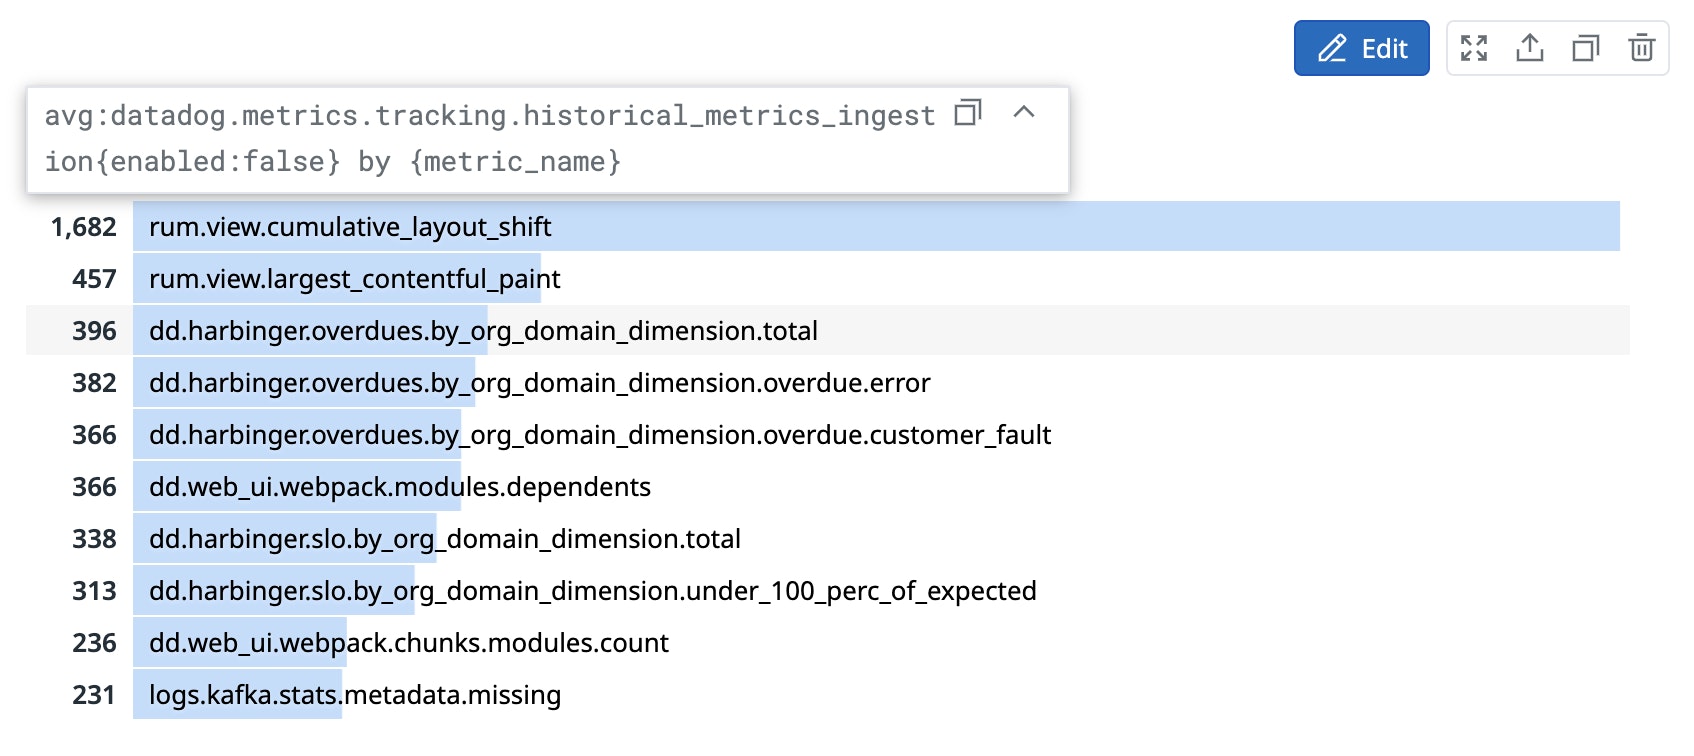Click dd.web_ui.webpack.modules.dependents row
The width and height of the screenshot is (1694, 756).
coord(400,487)
